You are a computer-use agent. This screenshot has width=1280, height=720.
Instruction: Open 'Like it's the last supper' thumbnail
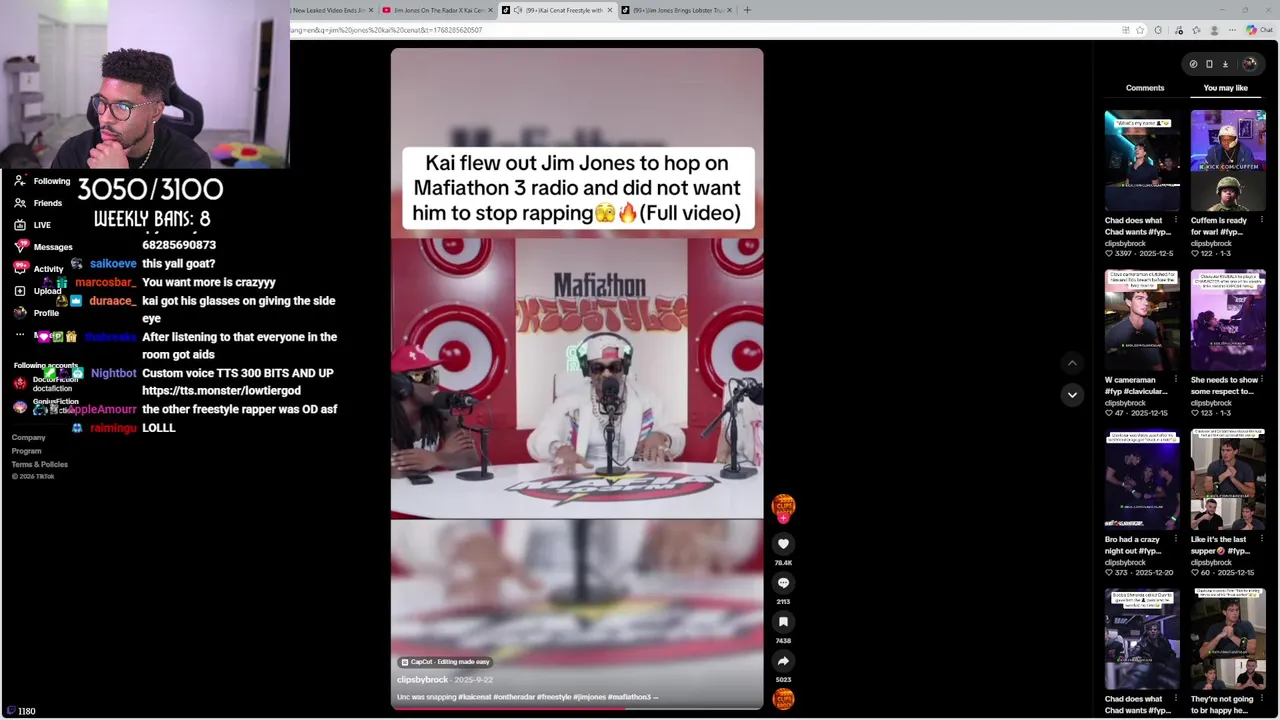pos(1228,479)
